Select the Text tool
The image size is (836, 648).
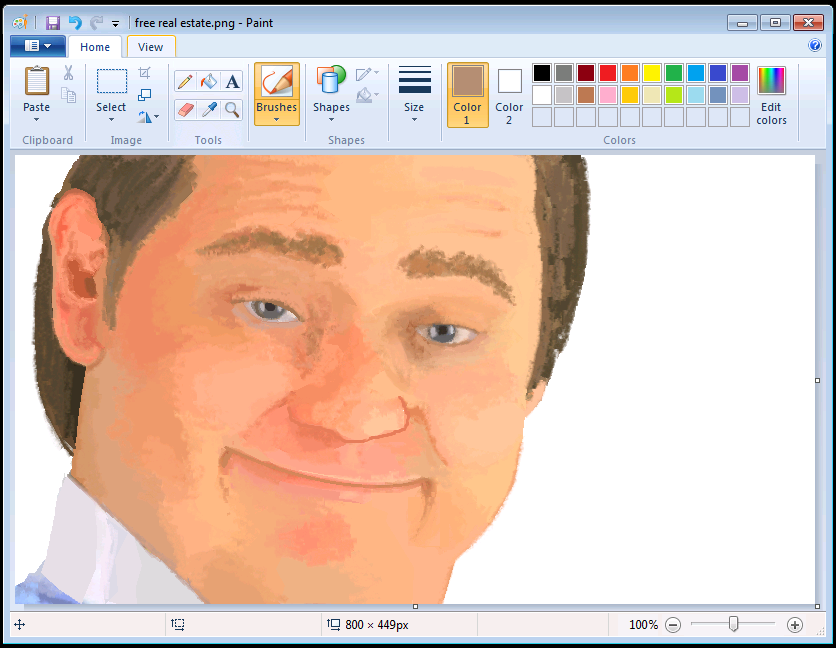click(232, 82)
